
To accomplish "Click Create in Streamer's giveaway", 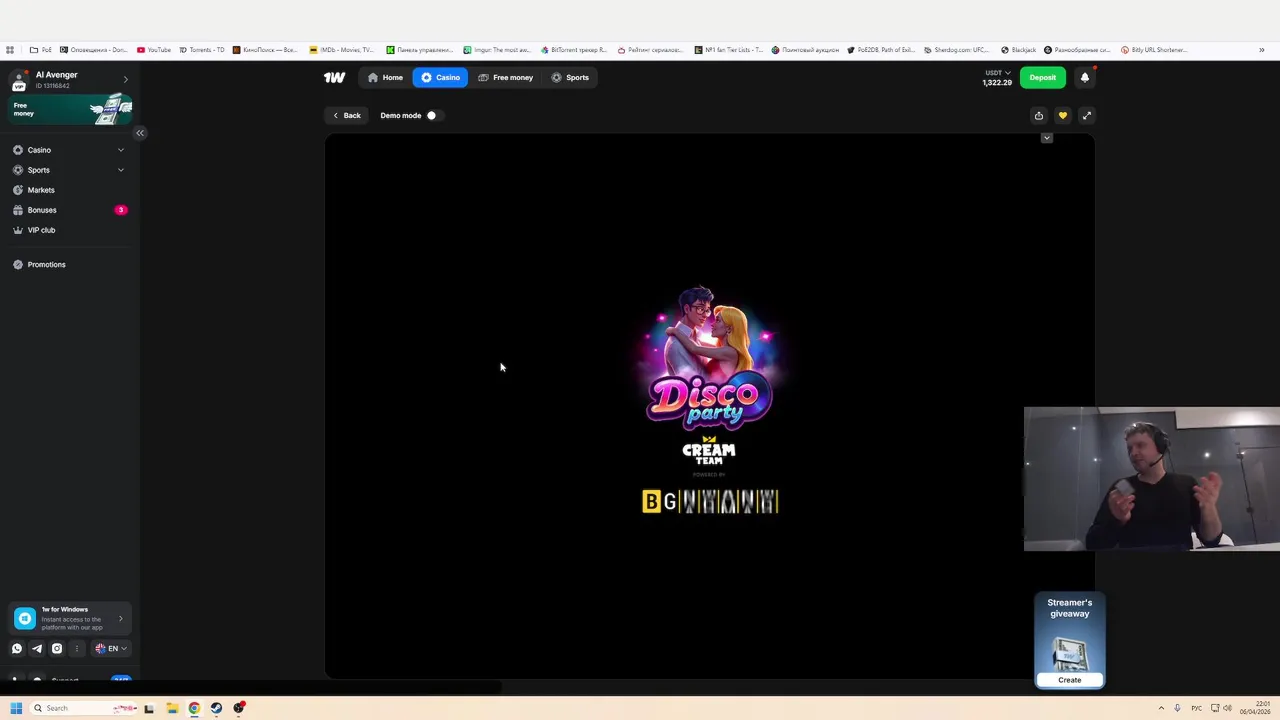I will (x=1070, y=680).
